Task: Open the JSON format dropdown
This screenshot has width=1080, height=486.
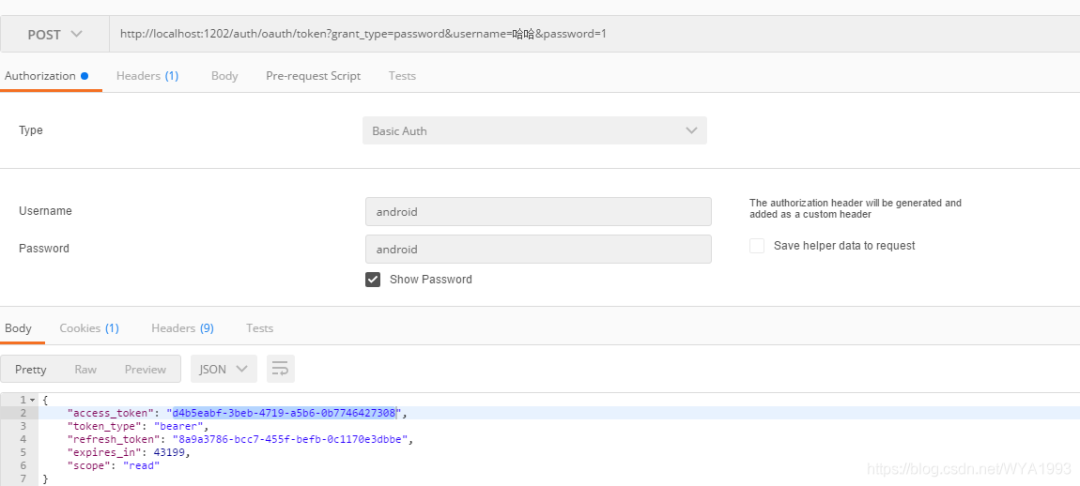Action: (224, 369)
